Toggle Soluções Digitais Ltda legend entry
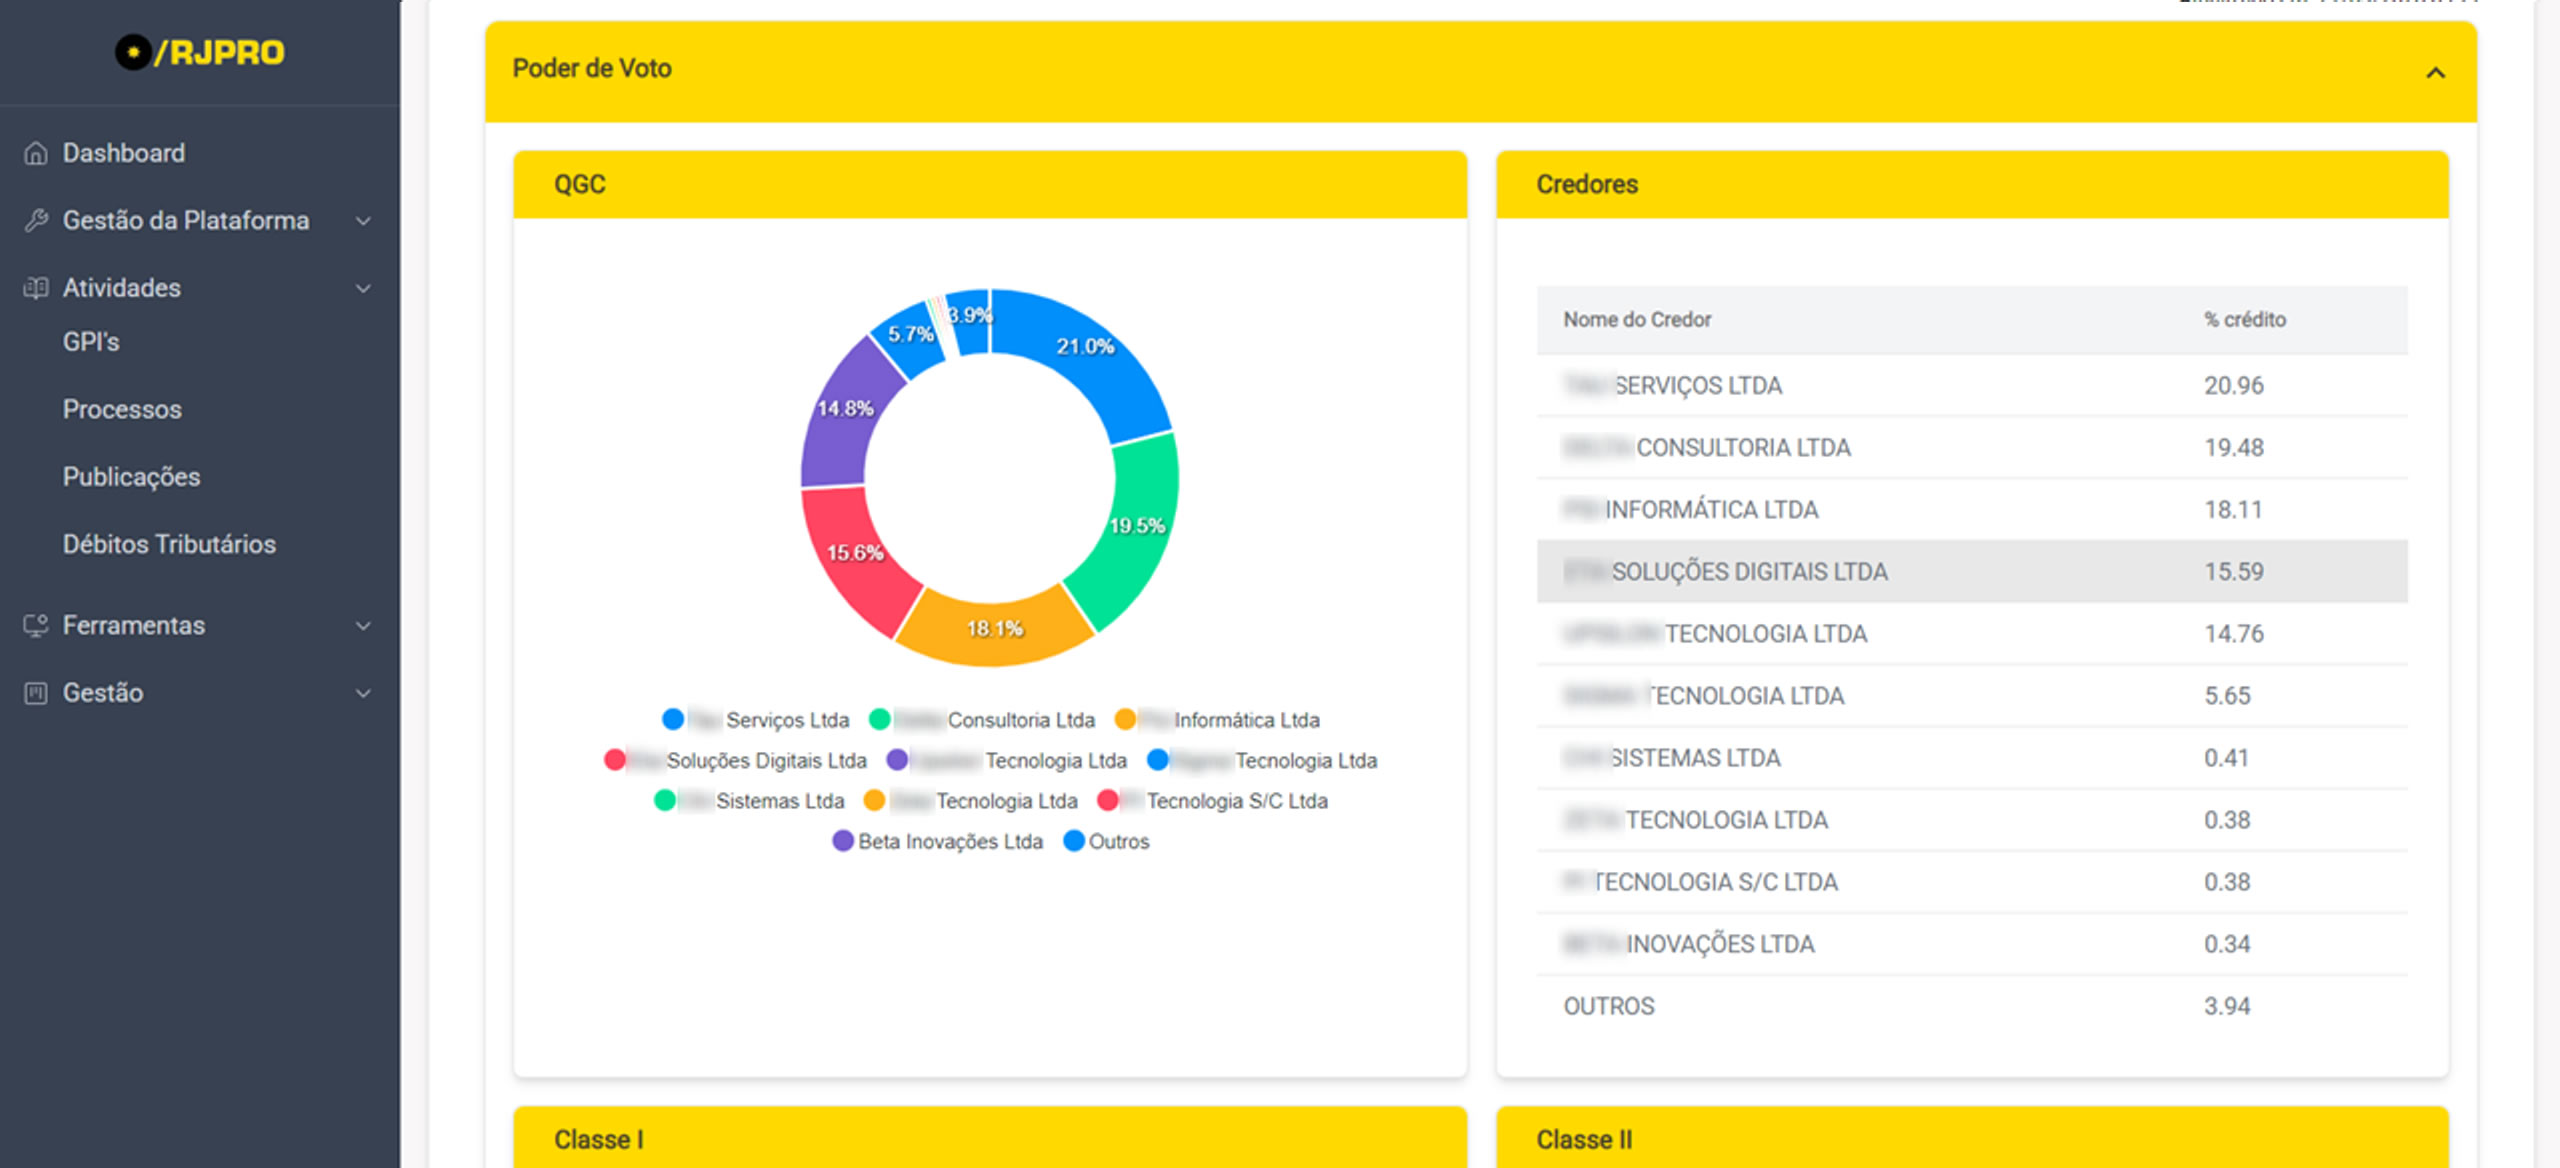Screen dimensions: 2560x1168 [x=765, y=761]
